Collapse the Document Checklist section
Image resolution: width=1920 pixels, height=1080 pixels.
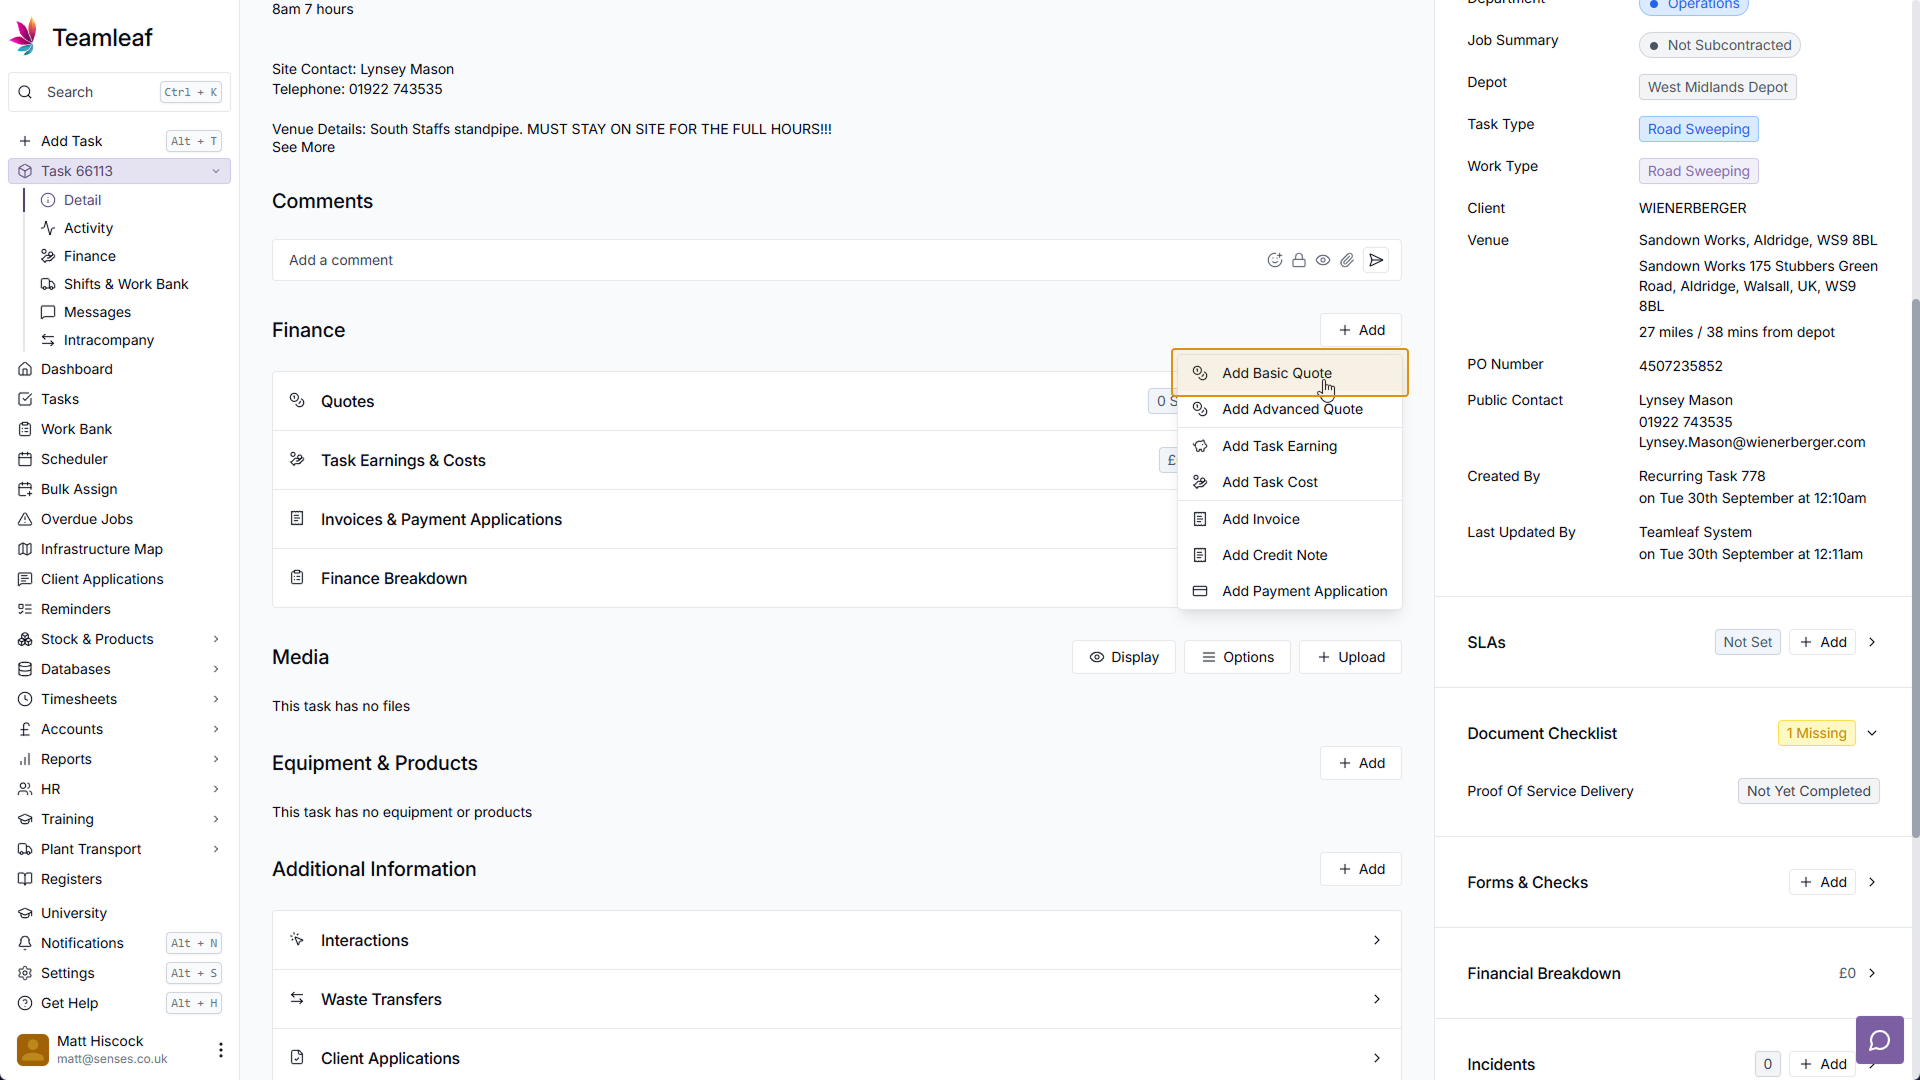coord(1872,733)
